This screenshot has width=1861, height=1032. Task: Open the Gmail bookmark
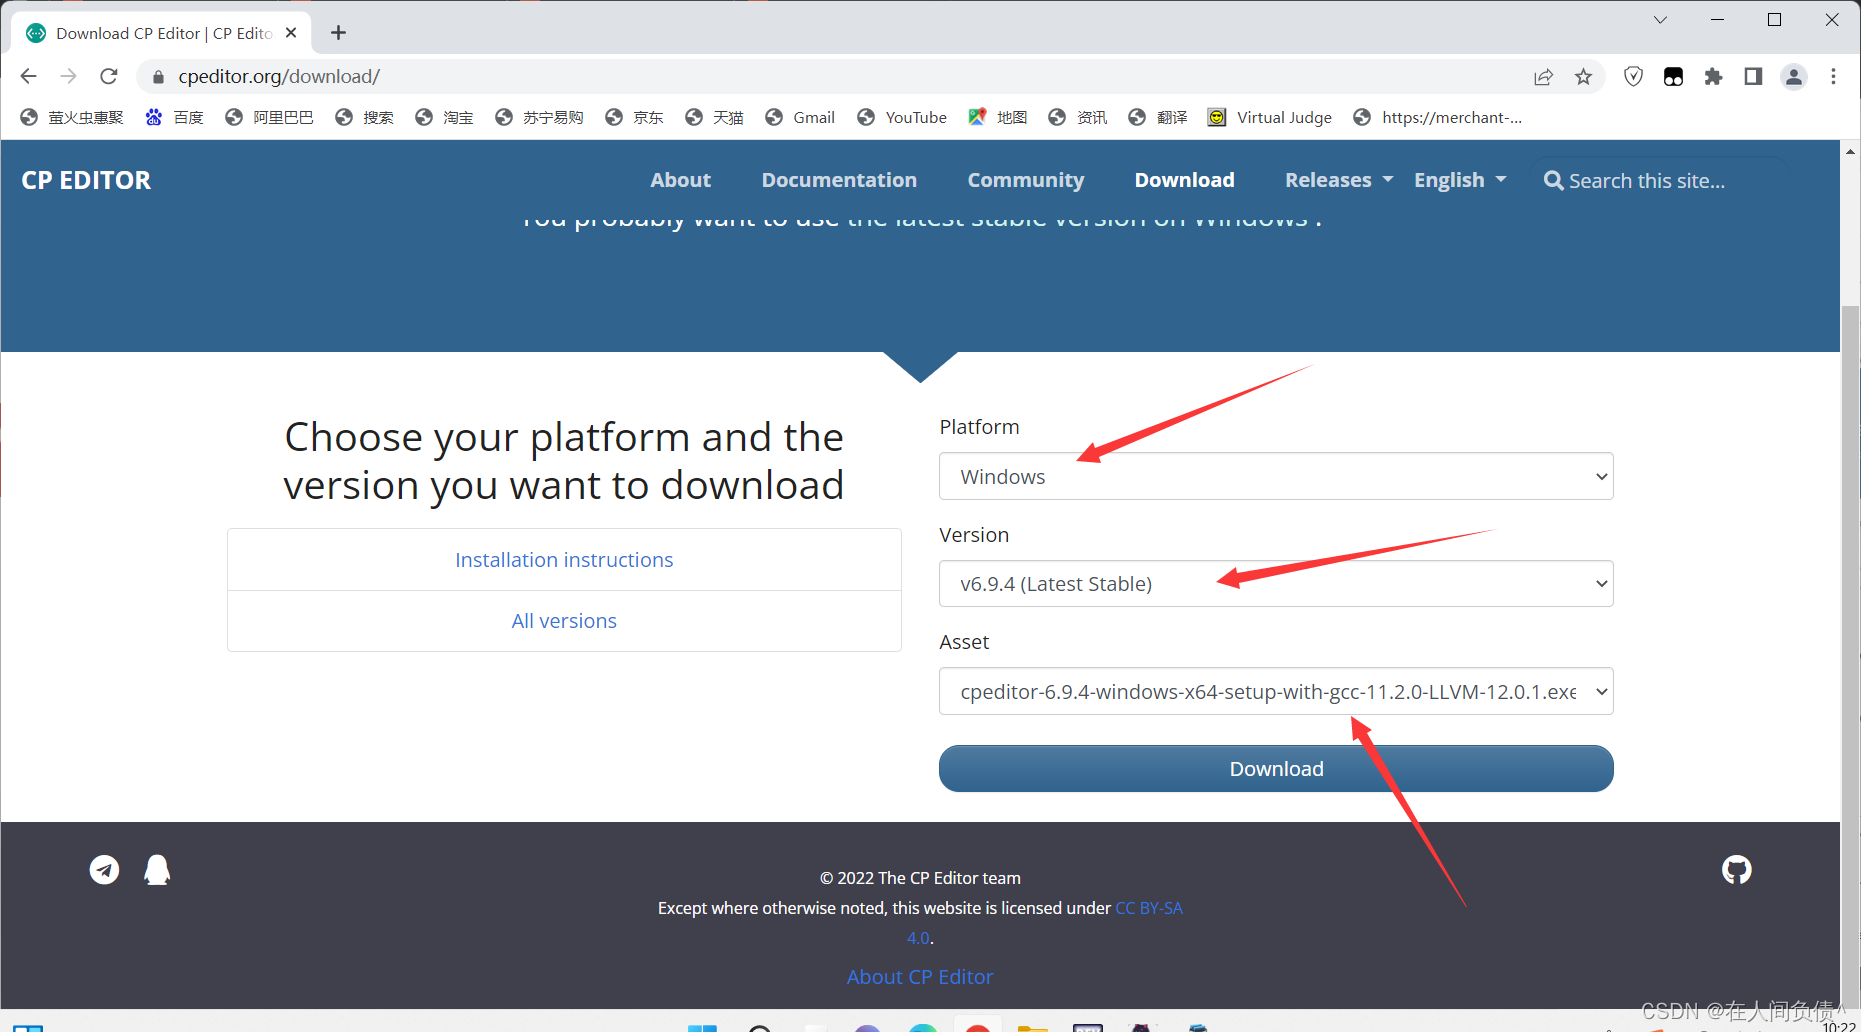(800, 118)
